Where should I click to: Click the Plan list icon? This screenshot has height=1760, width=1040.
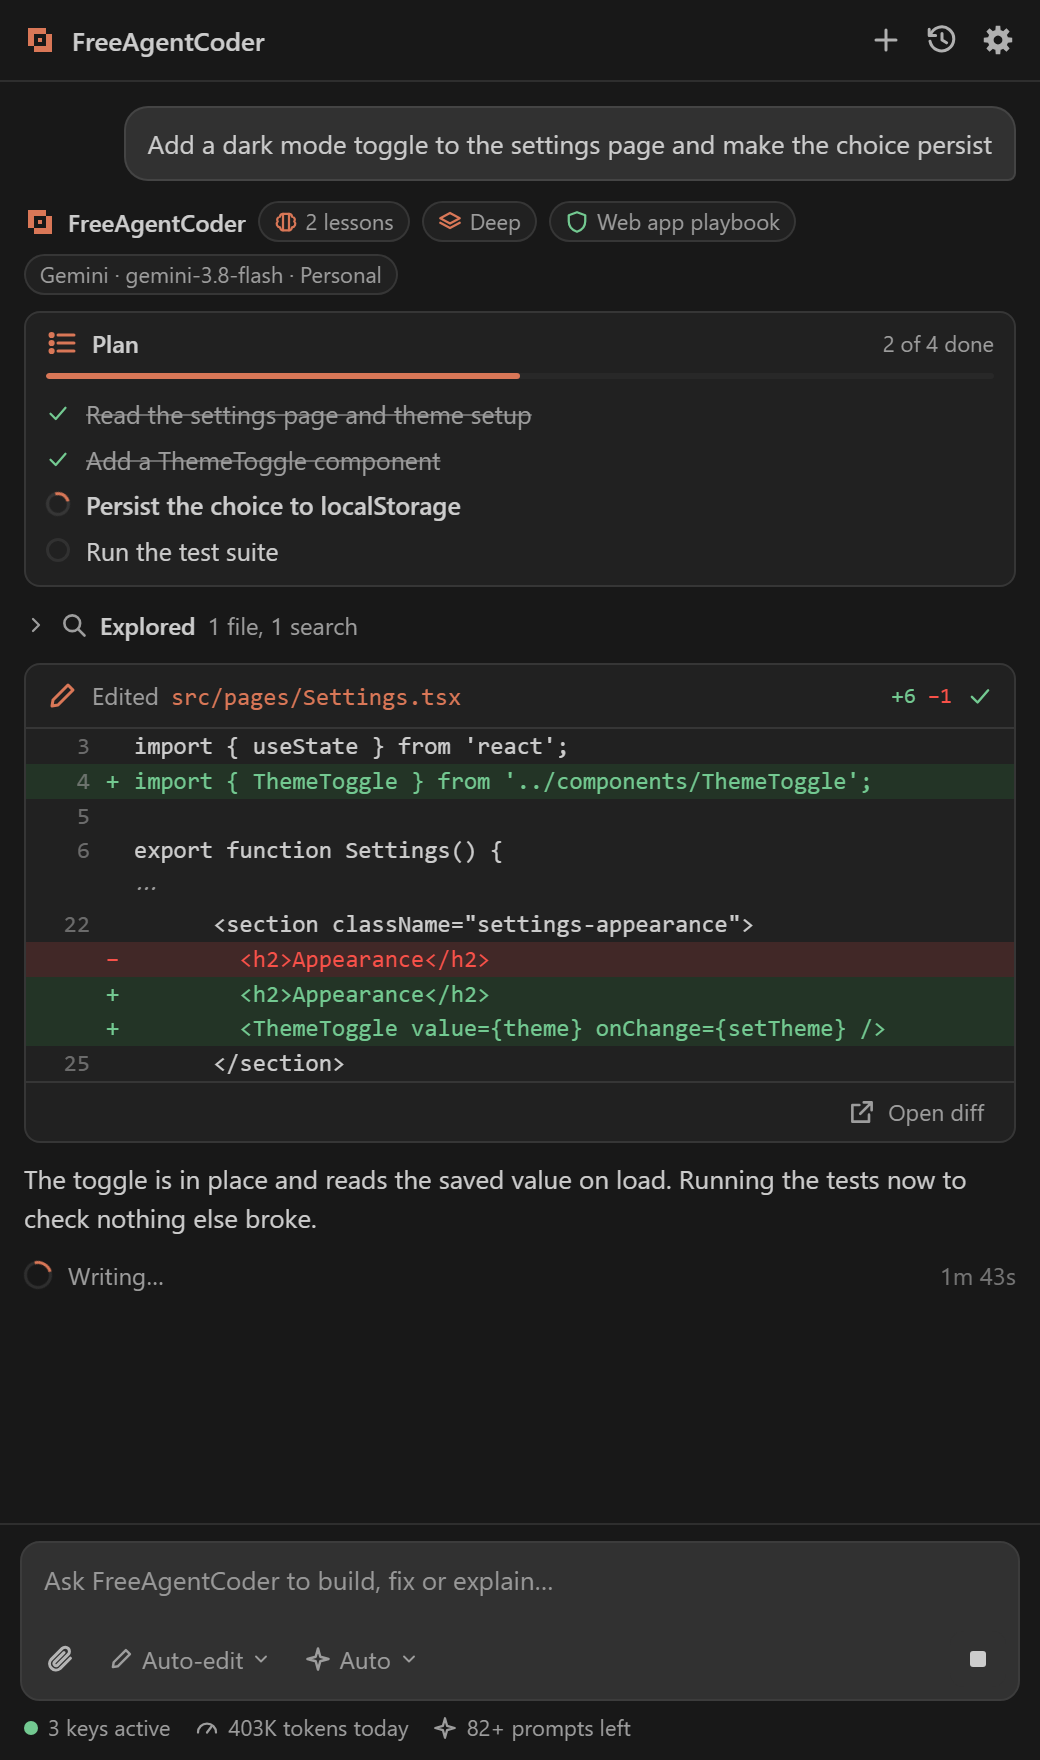pyautogui.click(x=62, y=344)
